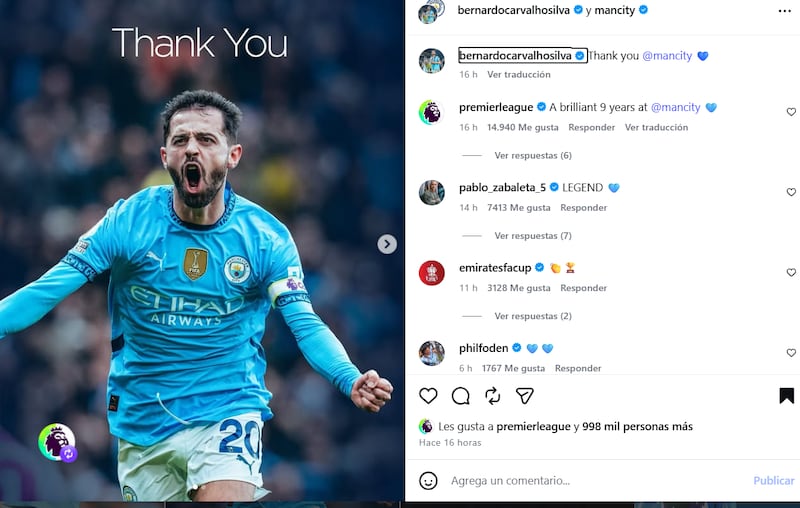The image size is (800, 508).
Task: Open premierleague avatar on the photo
Action: pos(57,442)
